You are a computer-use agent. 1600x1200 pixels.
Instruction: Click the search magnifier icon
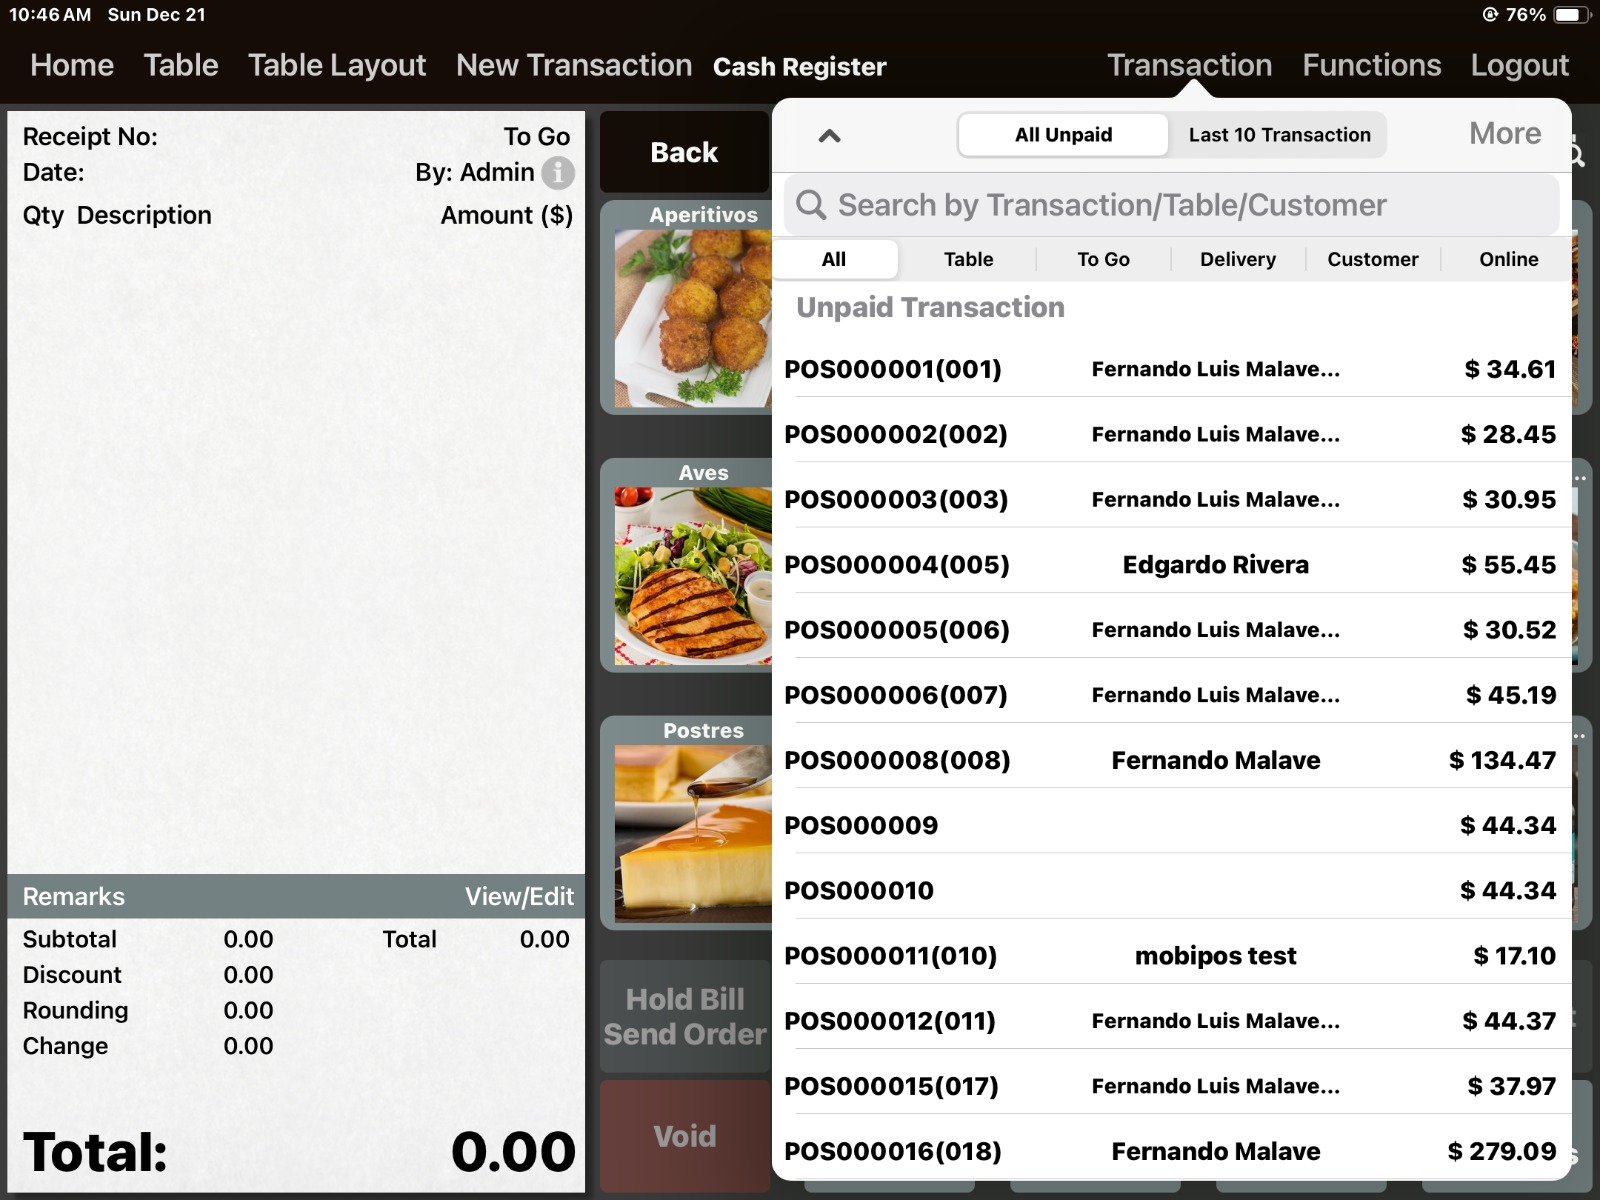811,205
